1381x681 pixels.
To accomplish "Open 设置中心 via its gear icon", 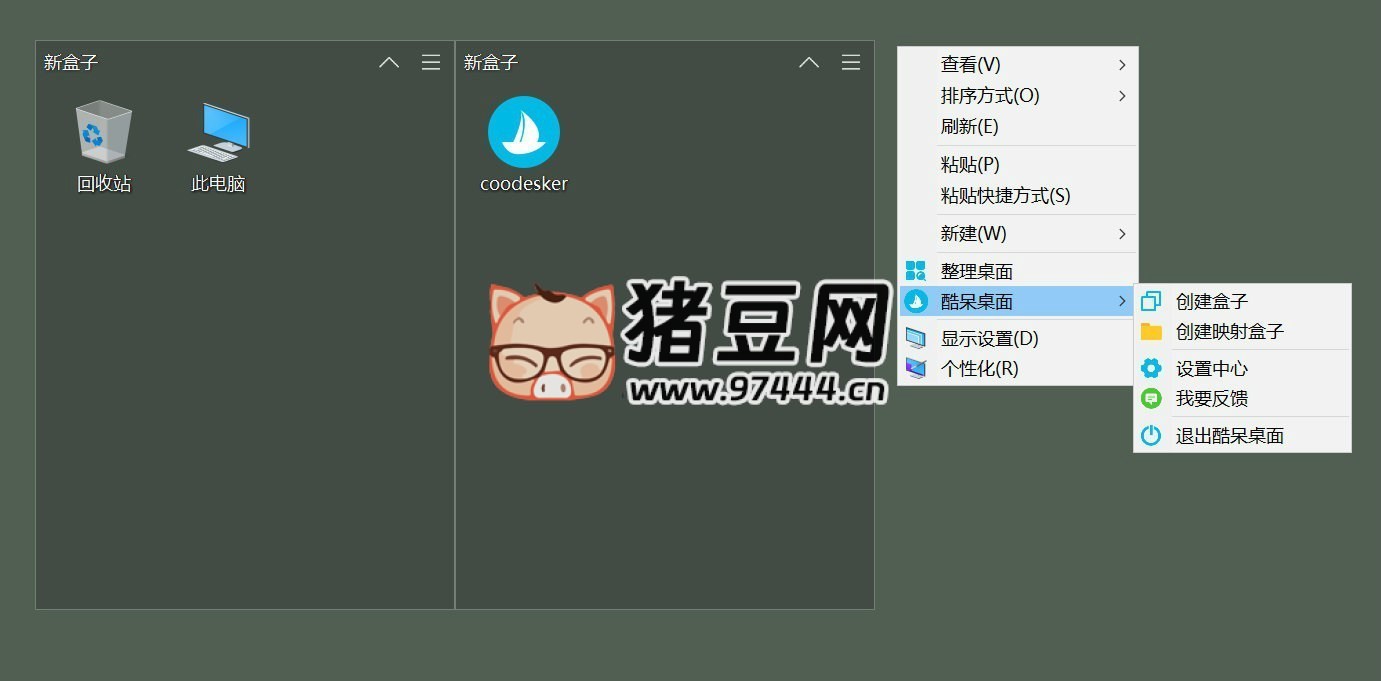I will (1151, 368).
